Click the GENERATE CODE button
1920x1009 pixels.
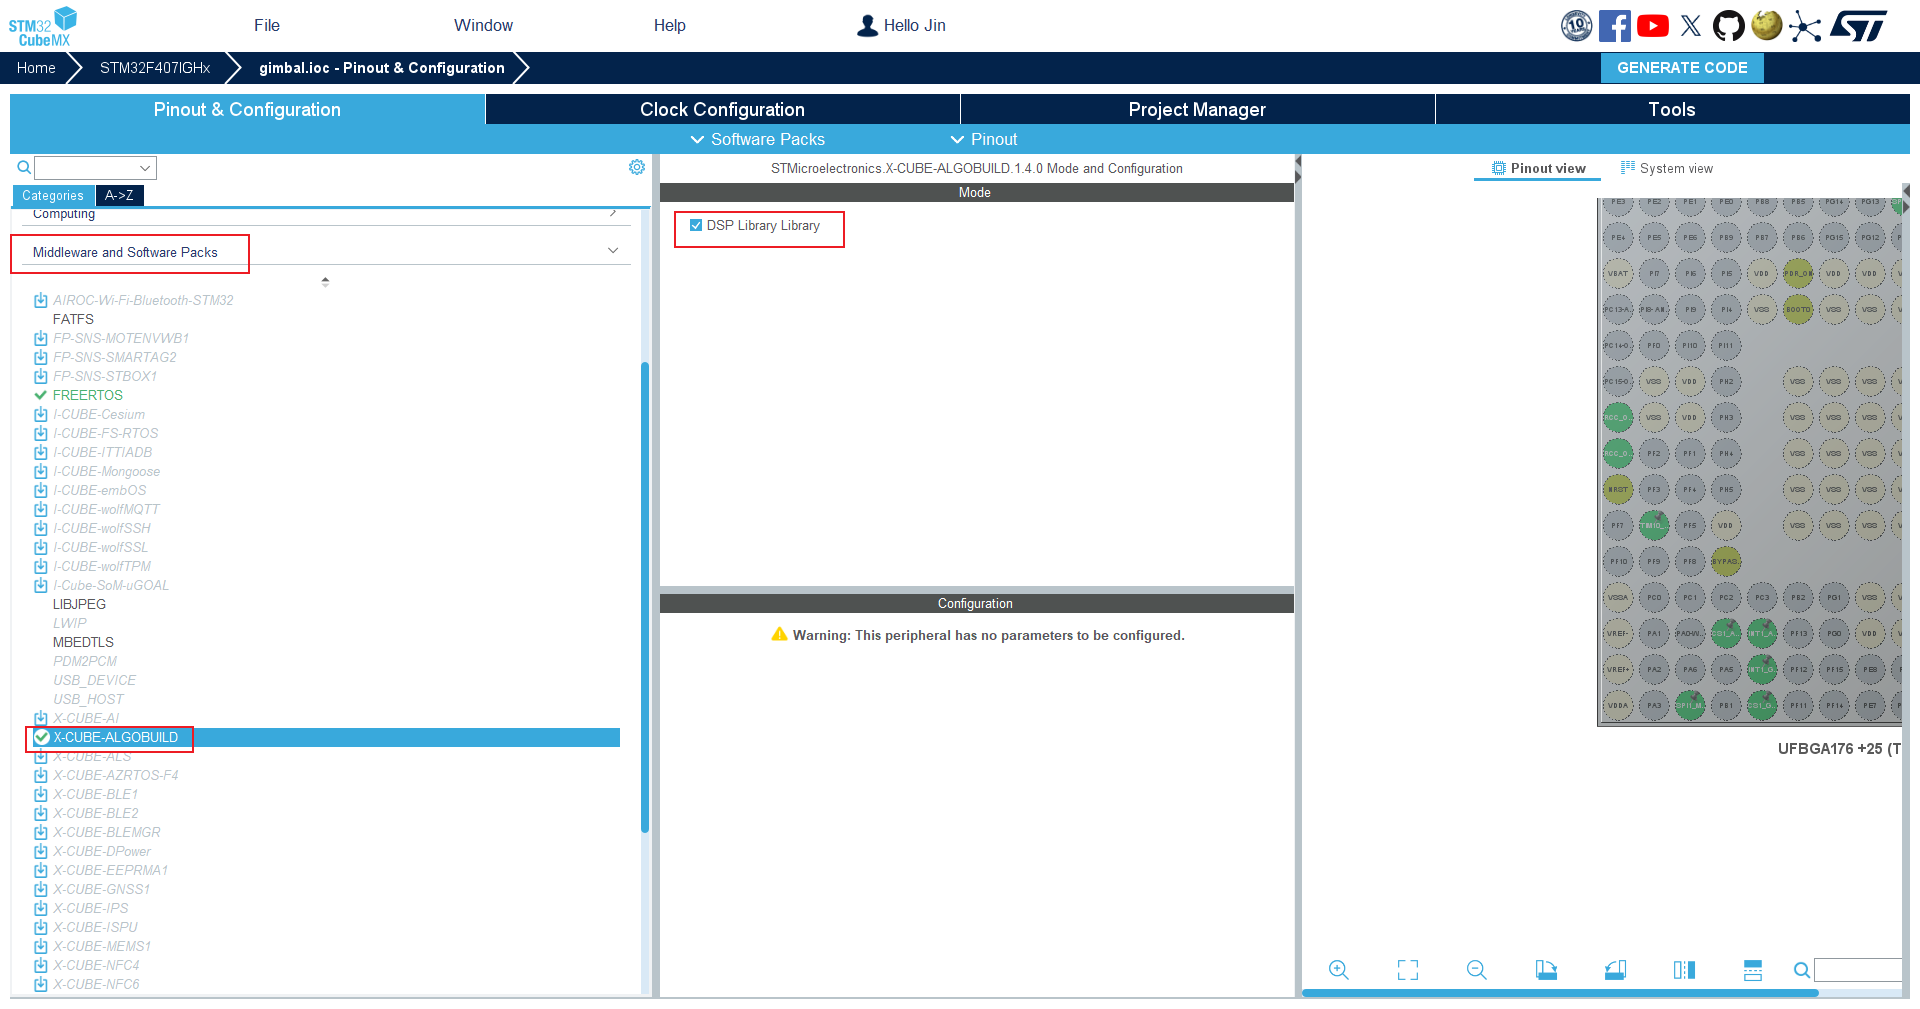click(1682, 68)
